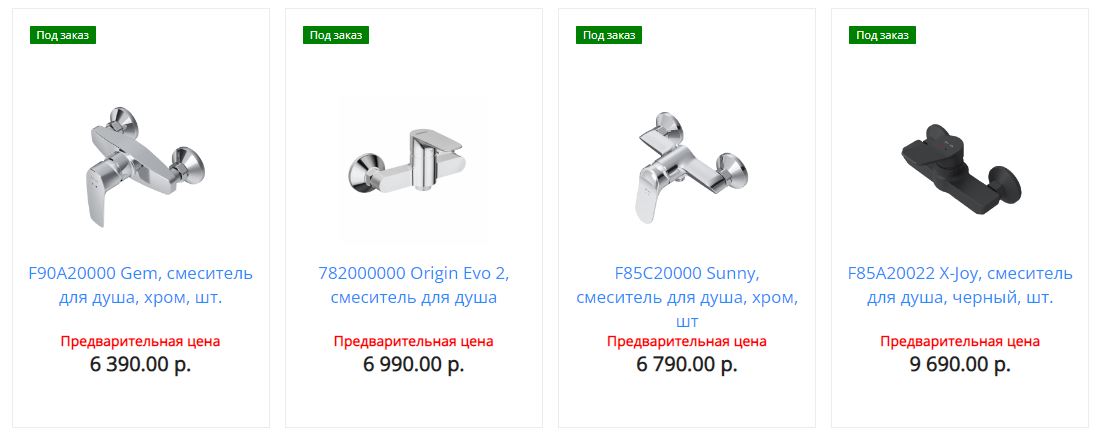Click 'Предварительная цена' label under Origin Evo 2
This screenshot has height=440, width=1102.
click(413, 342)
